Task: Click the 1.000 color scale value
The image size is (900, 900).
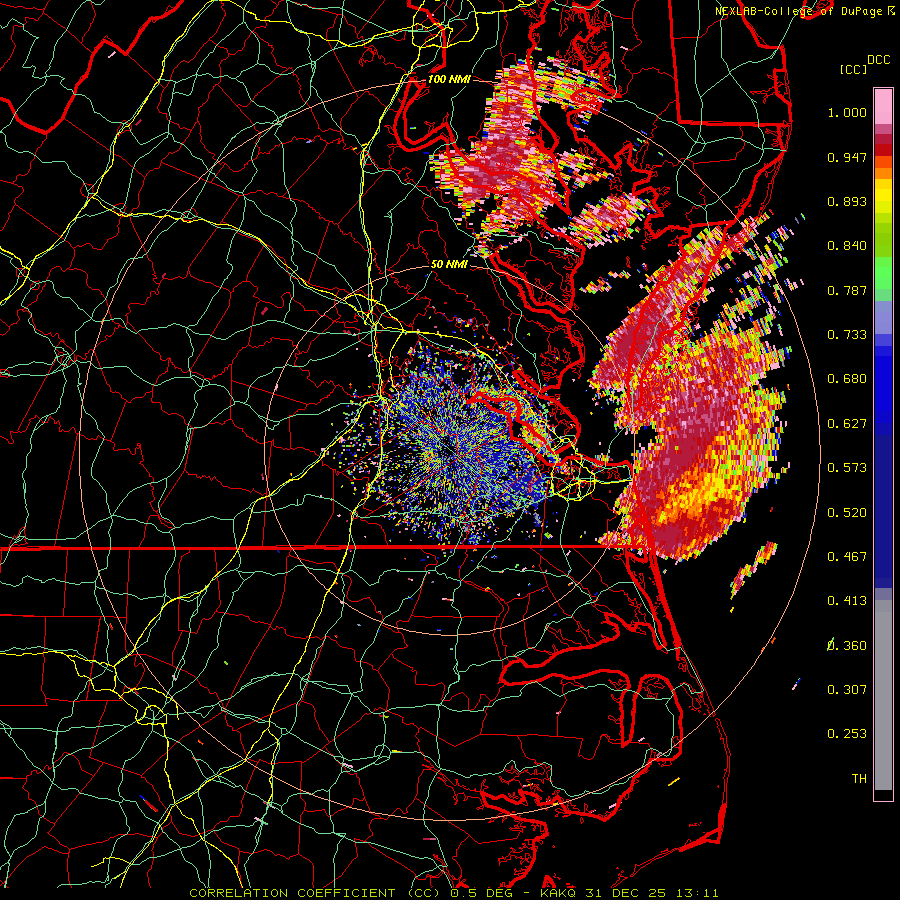Action: coord(847,112)
